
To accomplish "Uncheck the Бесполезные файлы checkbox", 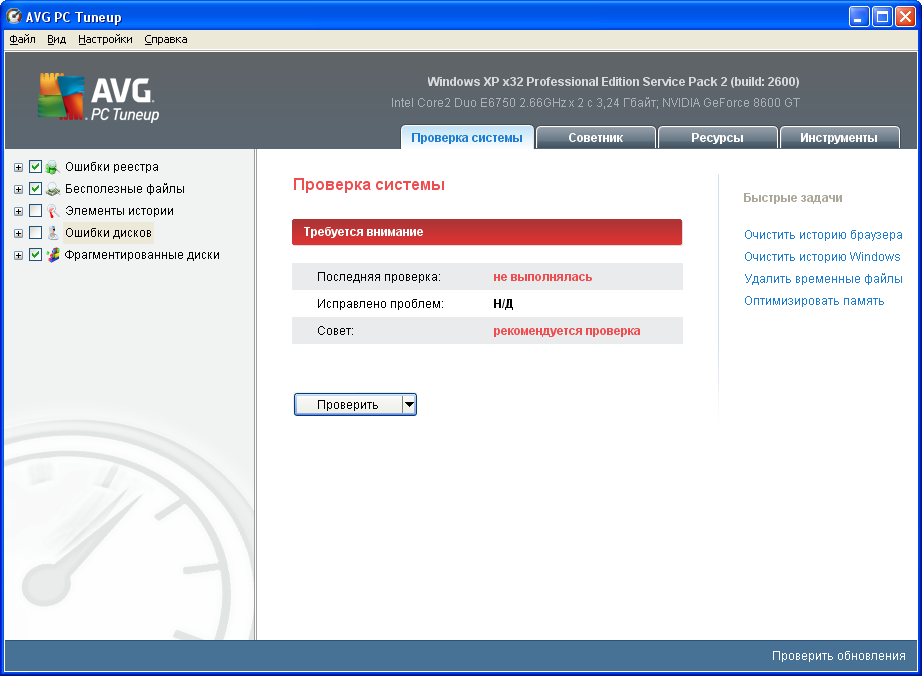I will point(35,189).
